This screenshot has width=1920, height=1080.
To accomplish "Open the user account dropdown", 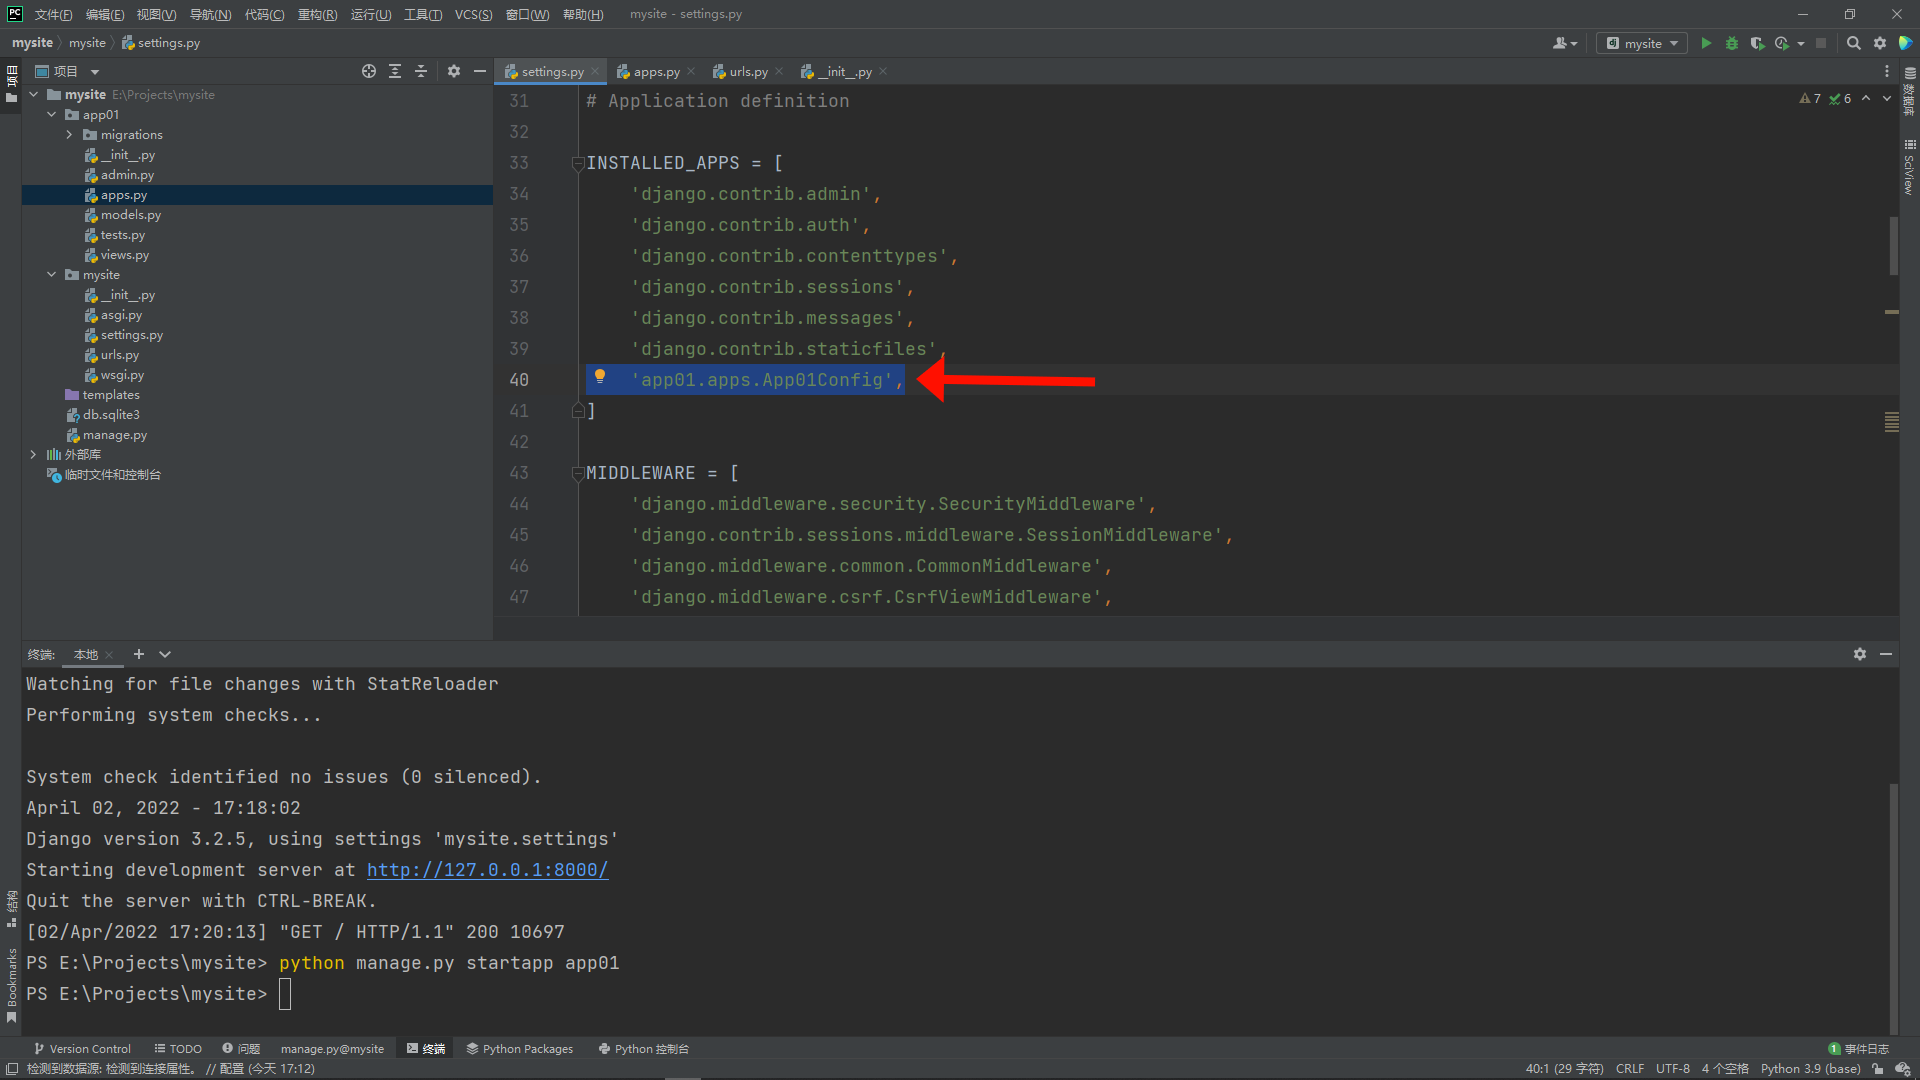I will (1565, 43).
